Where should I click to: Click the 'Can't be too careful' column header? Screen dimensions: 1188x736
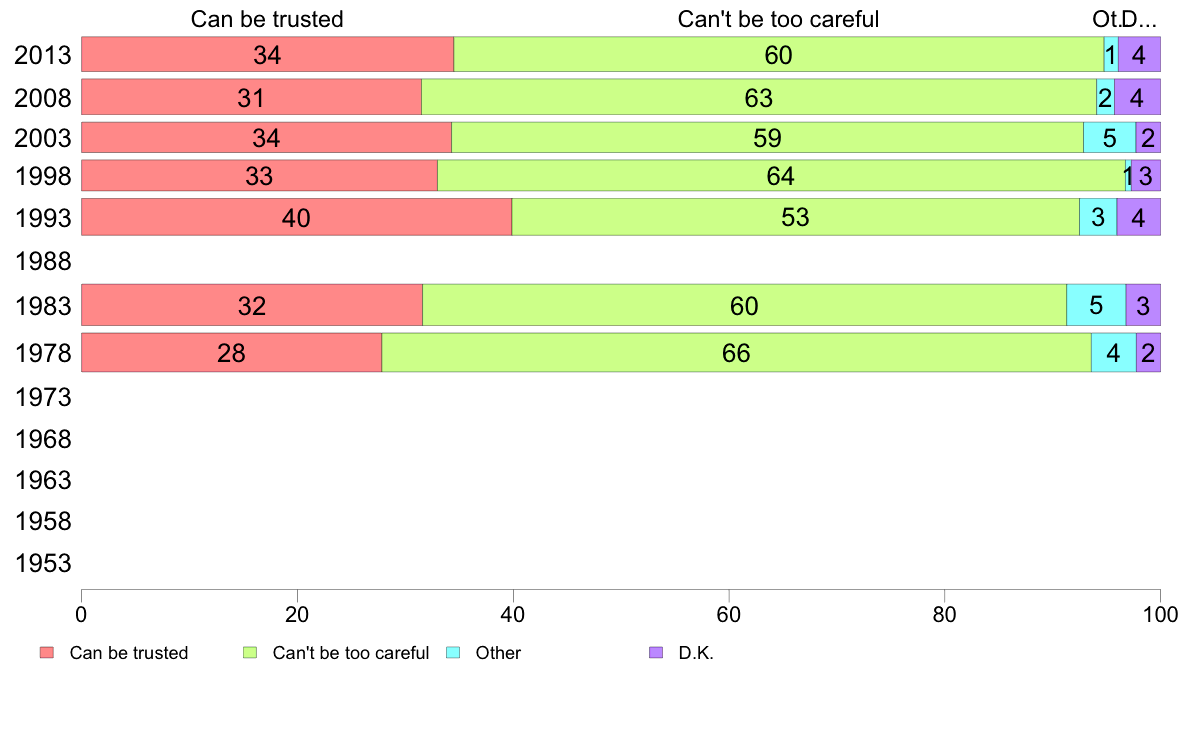pos(778,19)
